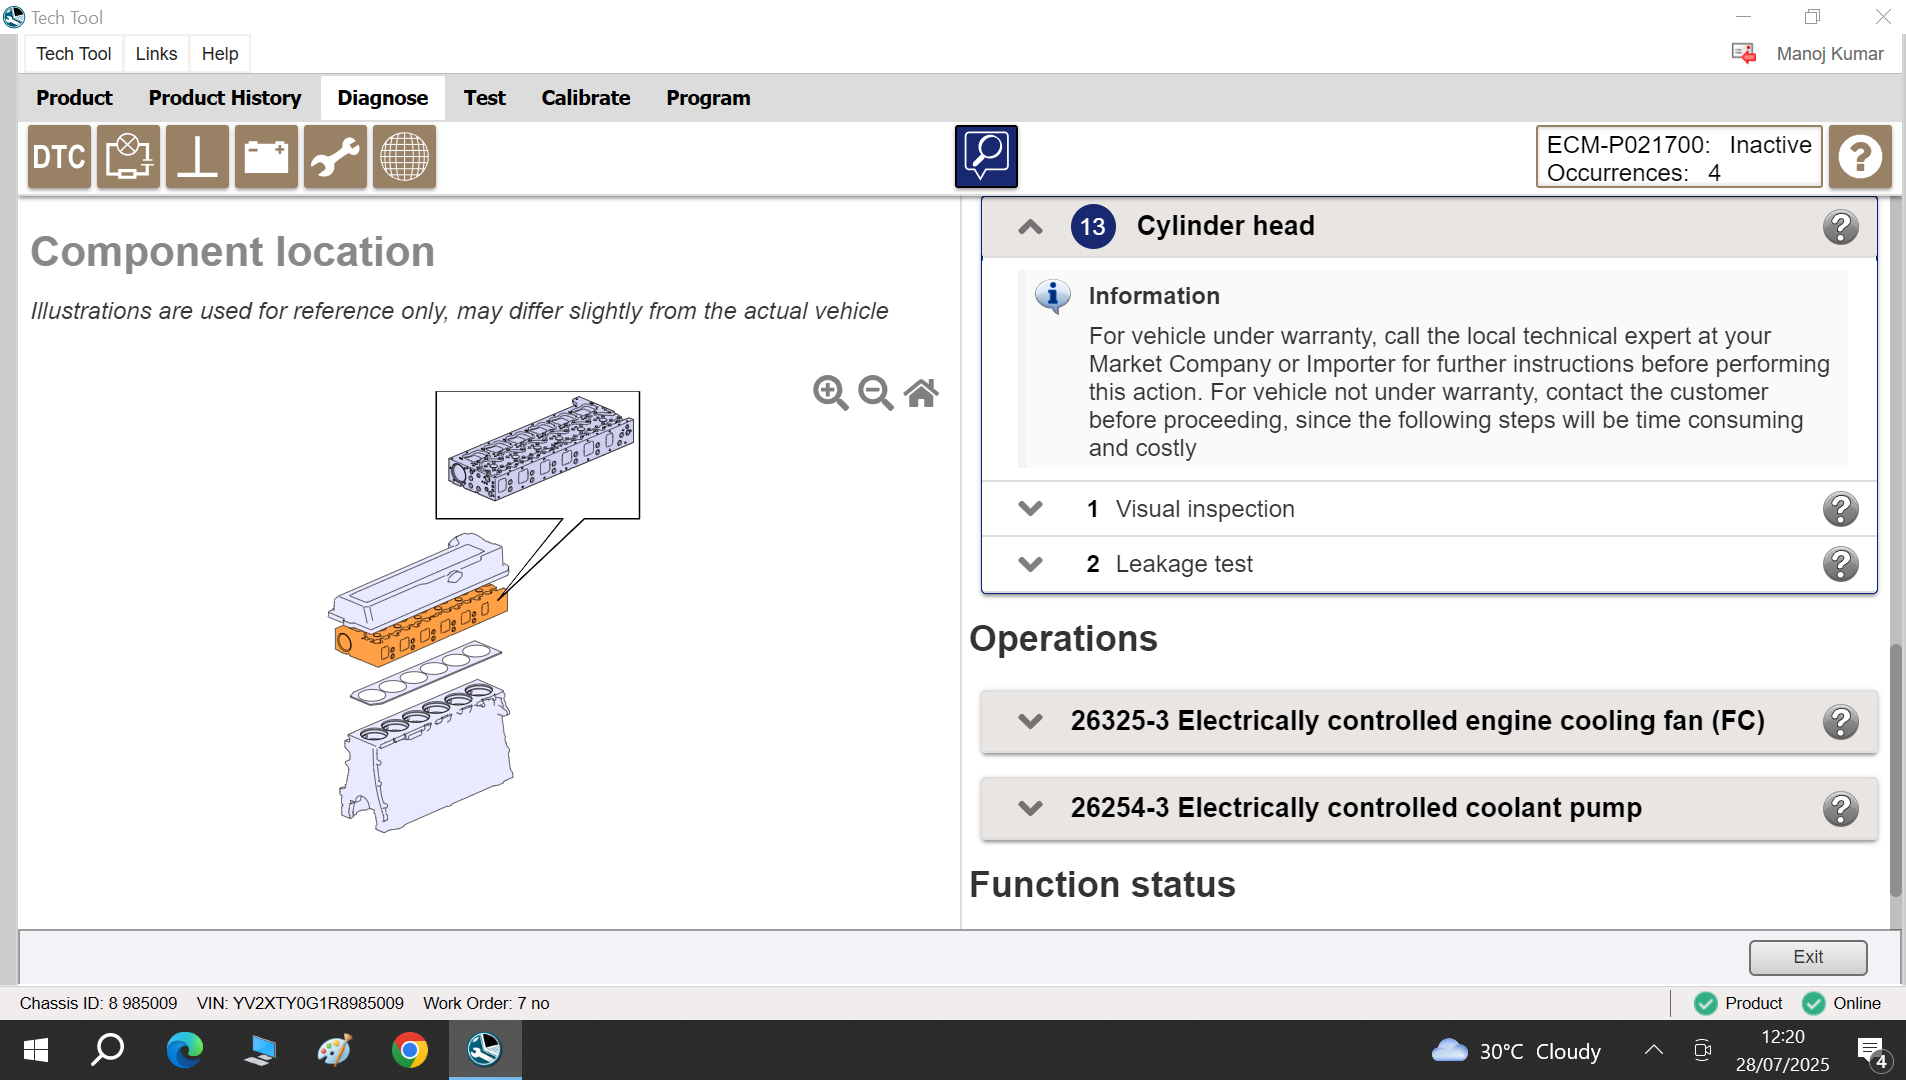This screenshot has width=1906, height=1080.
Task: Click the battery icon in toolbar
Action: tap(266, 157)
